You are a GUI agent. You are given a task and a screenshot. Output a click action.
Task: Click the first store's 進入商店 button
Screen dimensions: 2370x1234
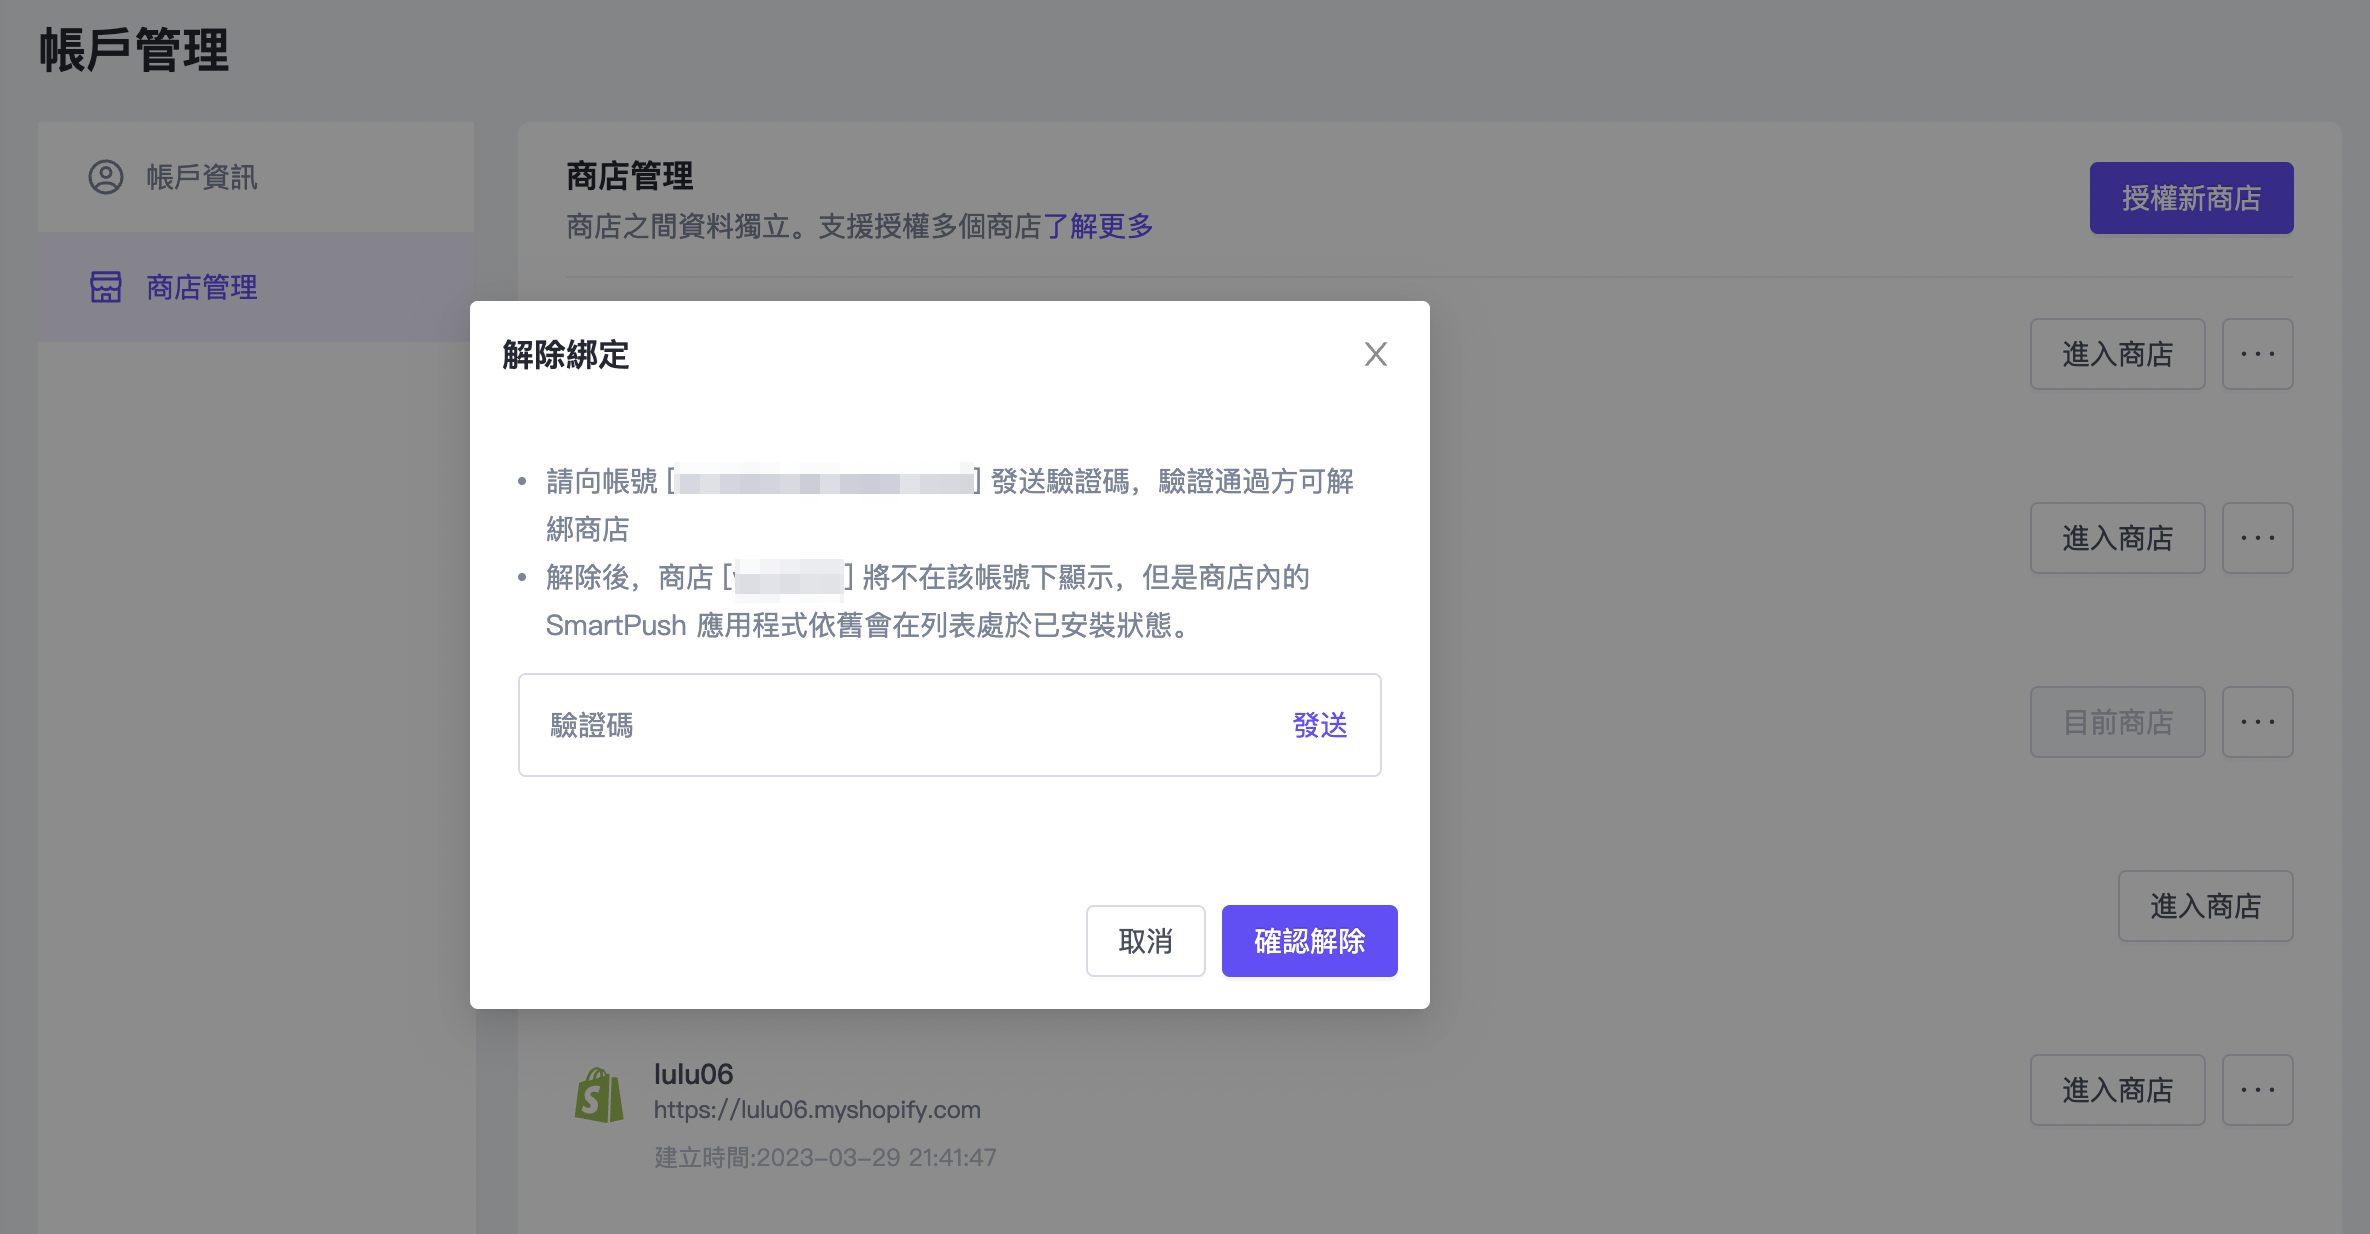pyautogui.click(x=2117, y=354)
